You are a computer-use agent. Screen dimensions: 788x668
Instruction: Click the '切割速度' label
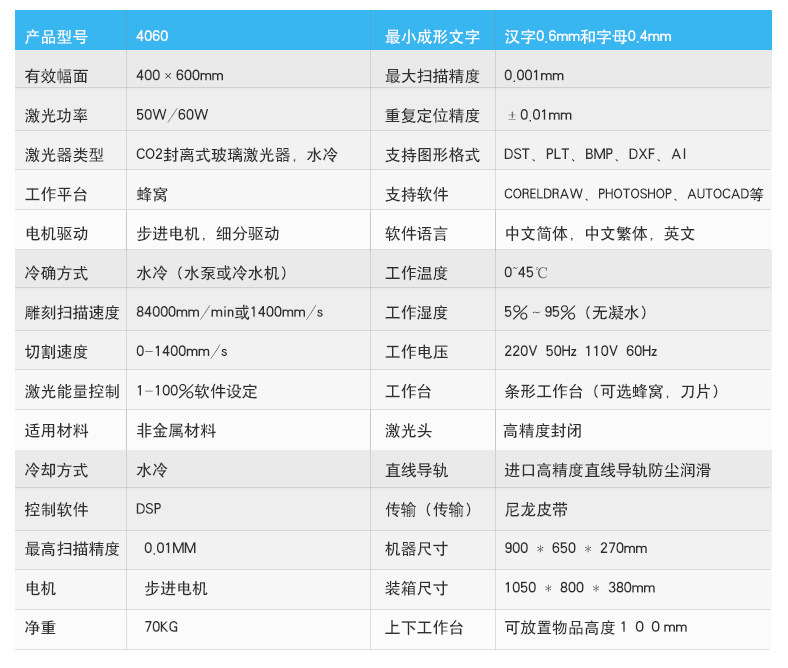pos(56,352)
